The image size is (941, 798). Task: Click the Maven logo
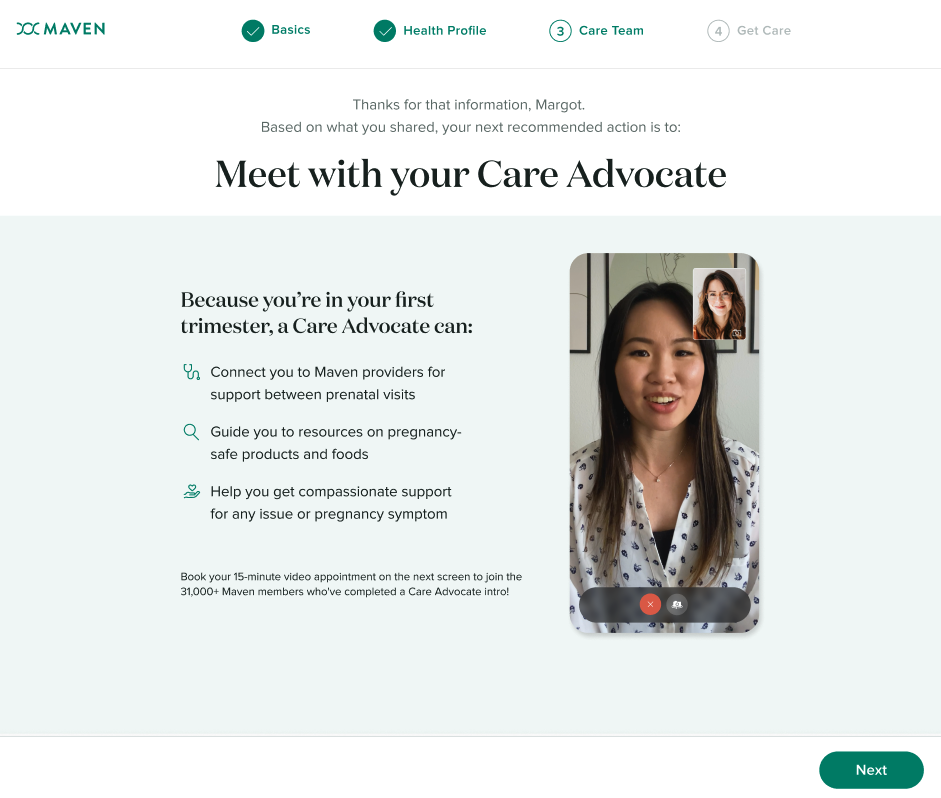(61, 29)
